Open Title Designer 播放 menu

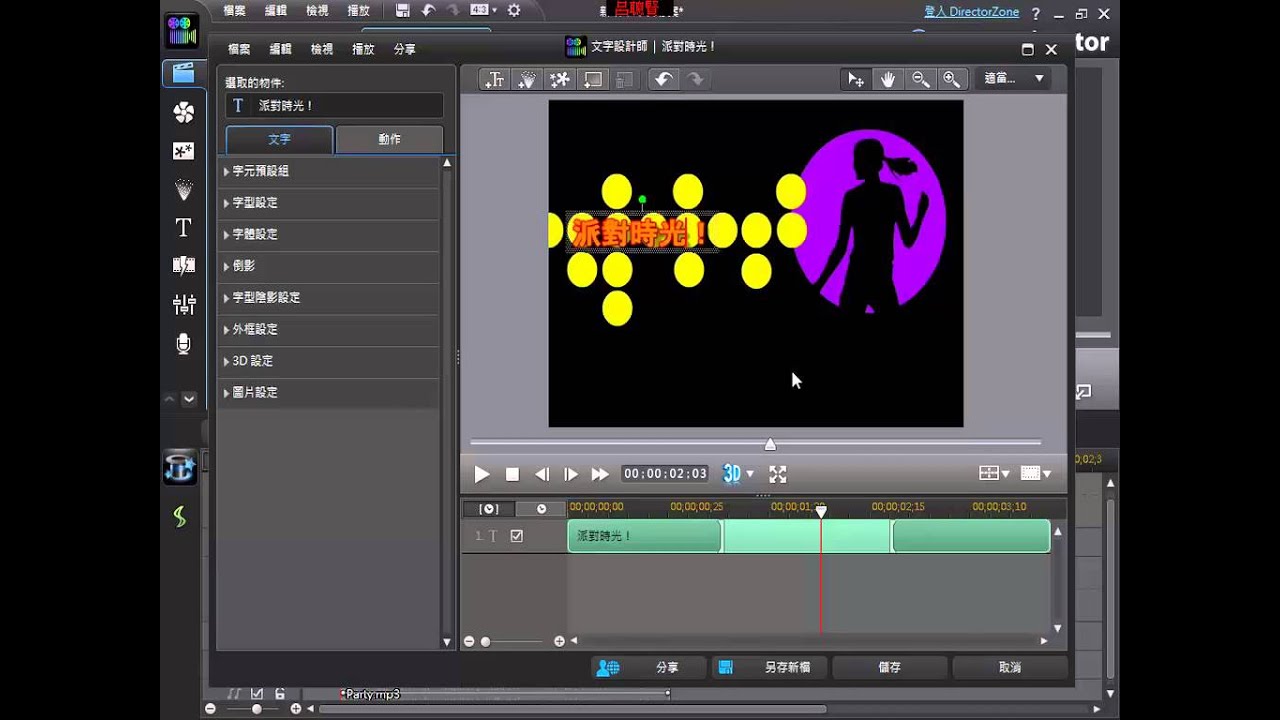(363, 49)
